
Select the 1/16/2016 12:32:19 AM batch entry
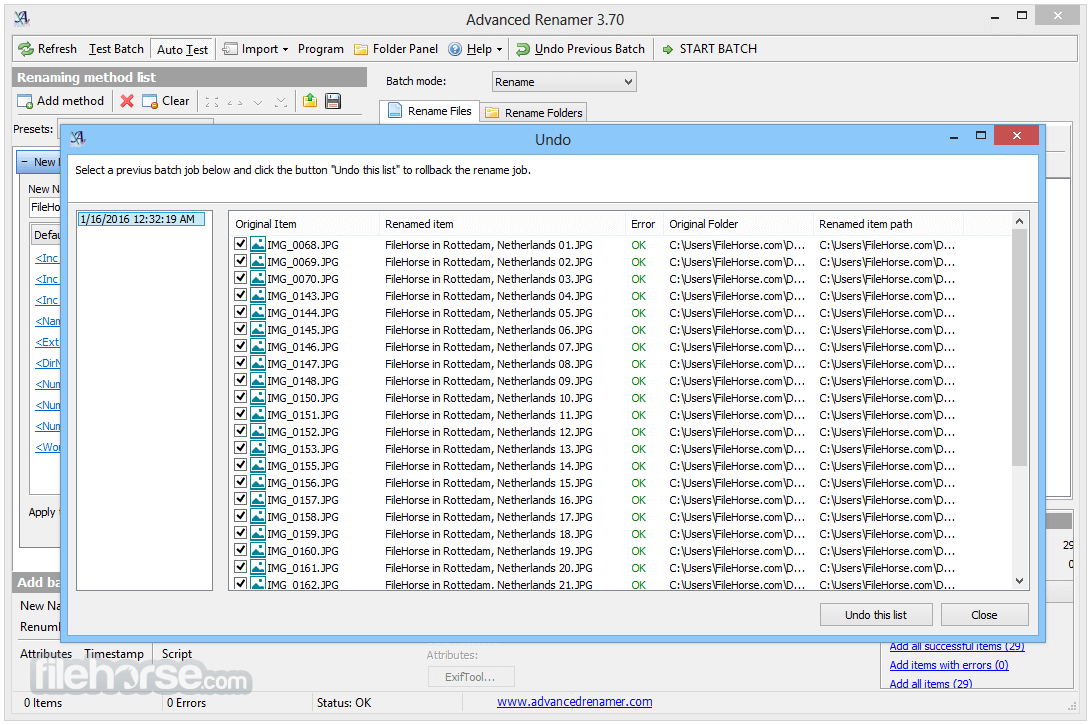tap(141, 219)
